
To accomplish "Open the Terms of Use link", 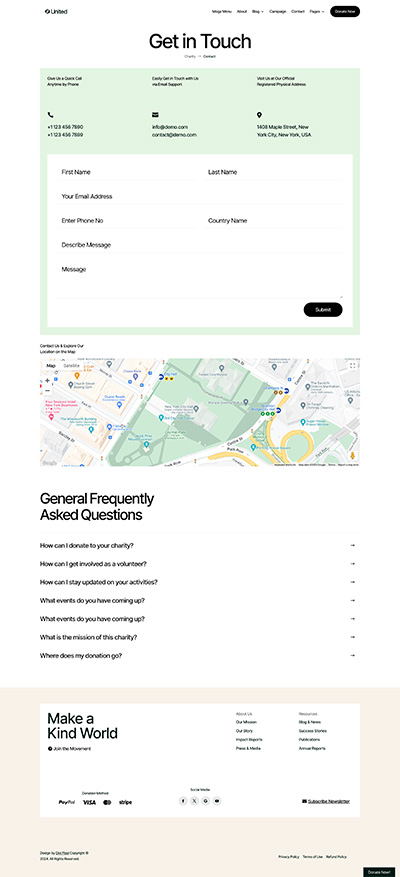I will pos(313,857).
